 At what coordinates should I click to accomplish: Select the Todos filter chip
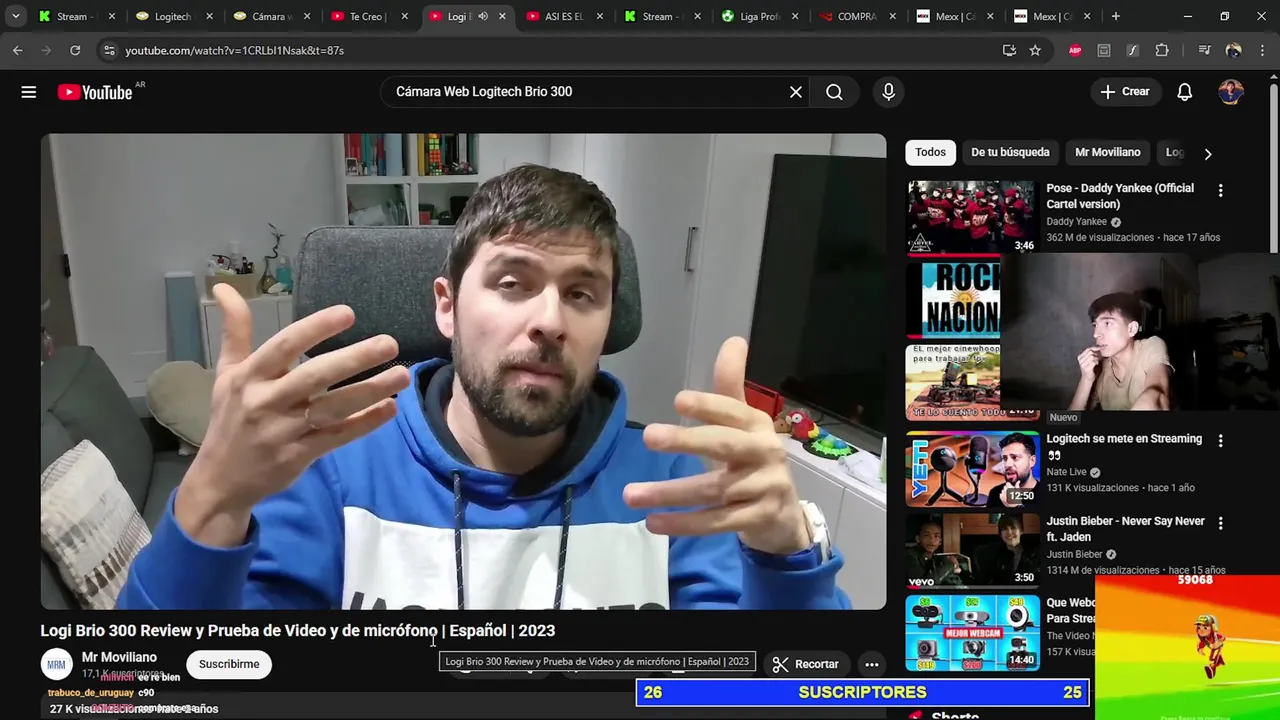pos(930,152)
